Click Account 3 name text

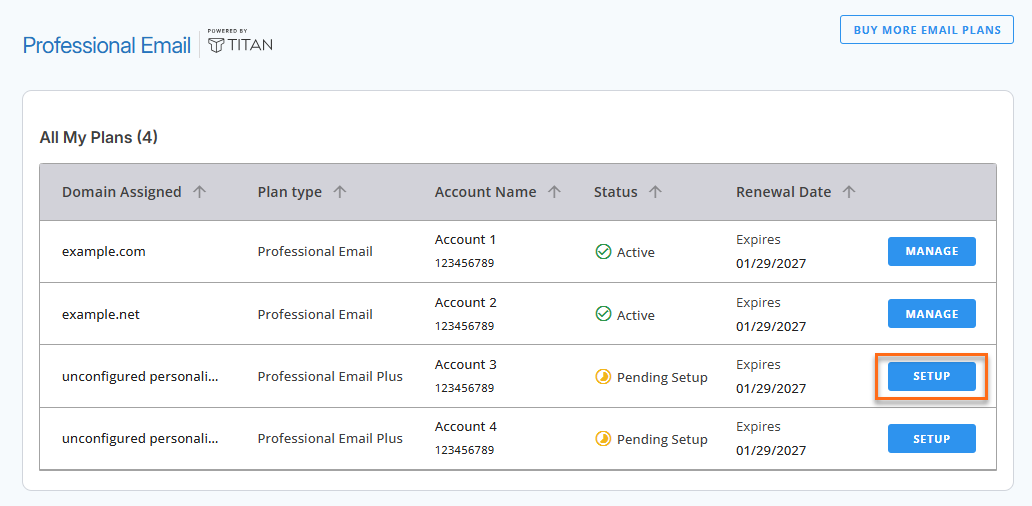pos(465,365)
